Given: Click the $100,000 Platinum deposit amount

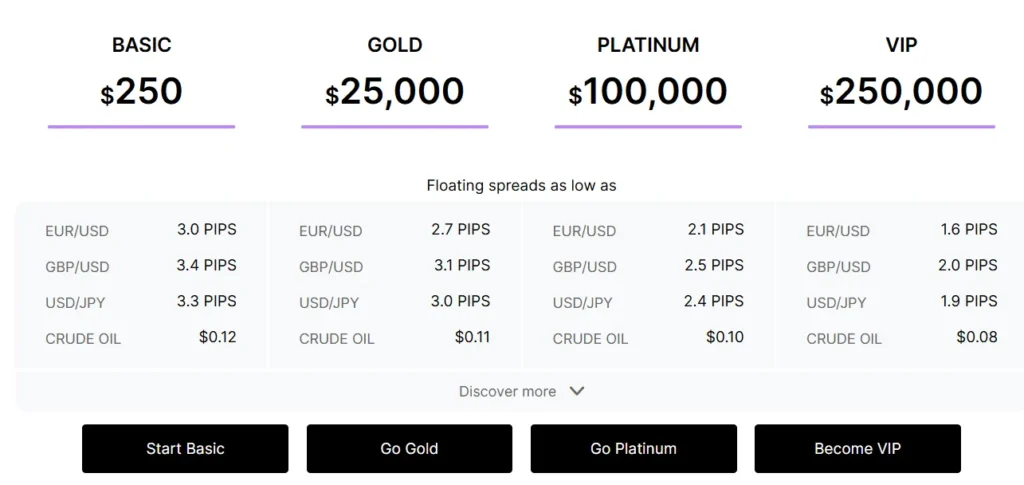Looking at the screenshot, I should point(648,92).
